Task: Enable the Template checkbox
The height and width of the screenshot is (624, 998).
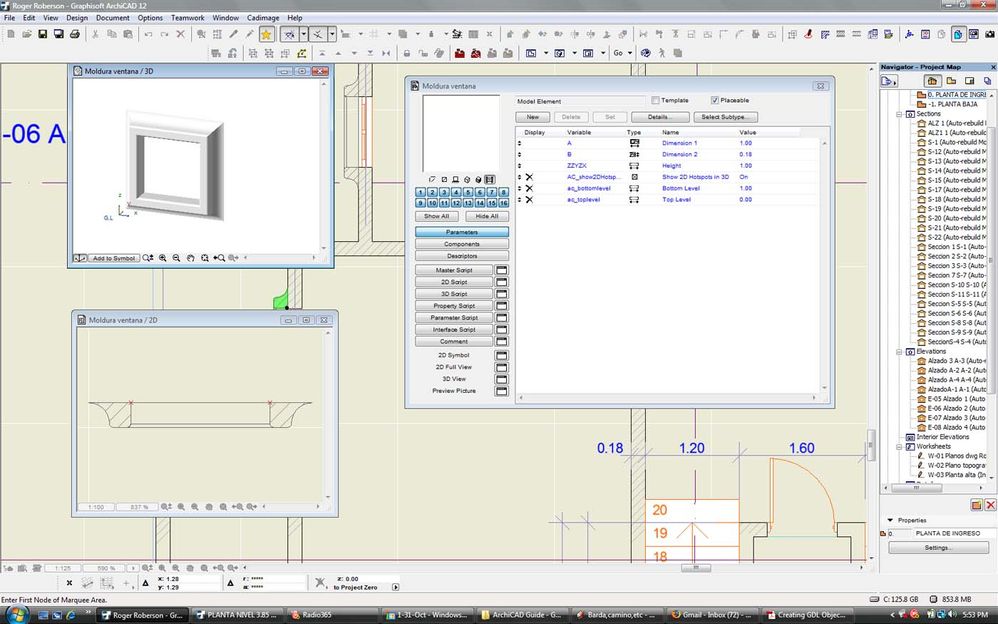Action: coord(655,101)
